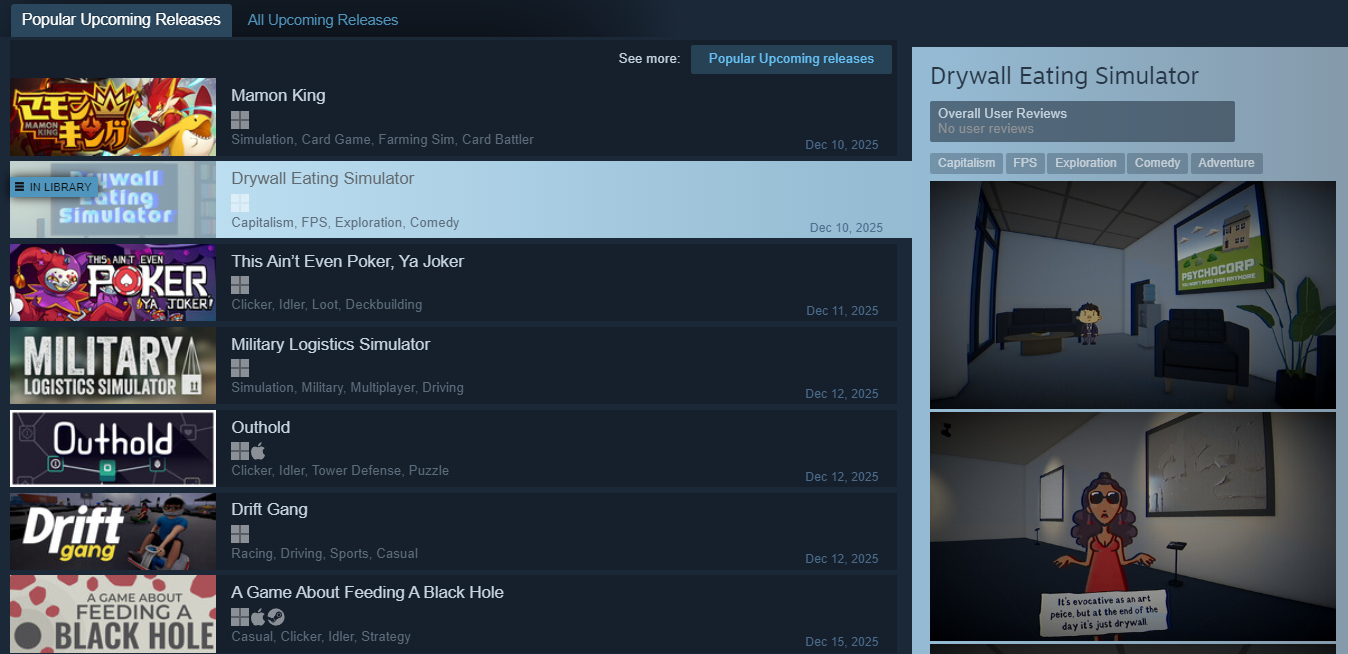Click the In Library badge icon
This screenshot has width=1348, height=654.
tap(19, 187)
